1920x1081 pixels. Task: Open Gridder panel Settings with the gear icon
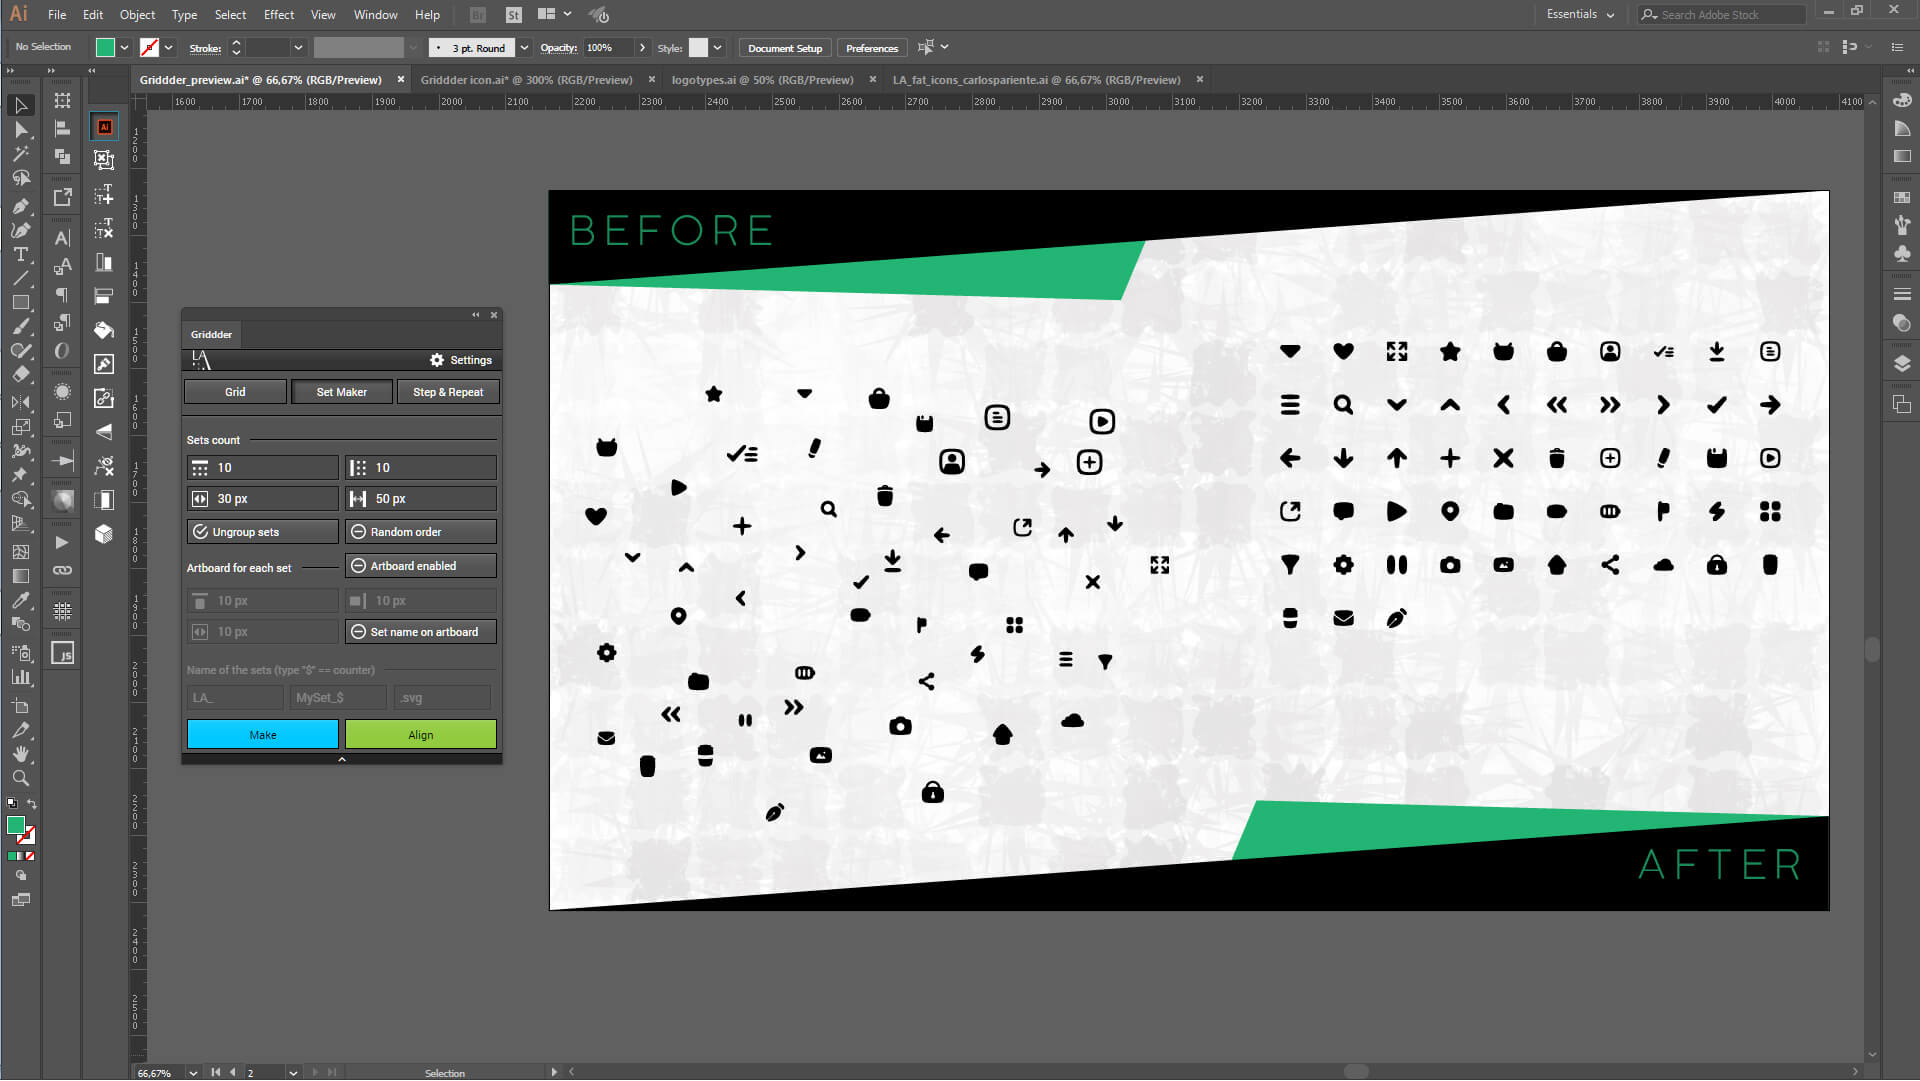[x=436, y=360]
